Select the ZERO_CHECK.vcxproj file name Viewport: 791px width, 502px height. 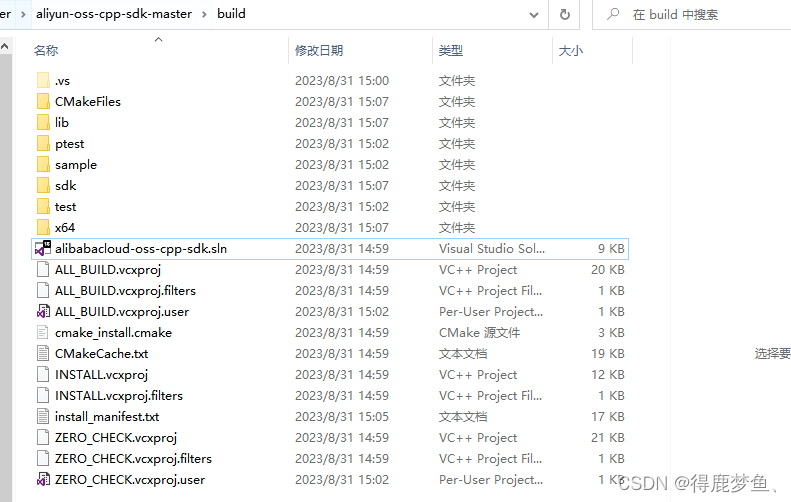click(116, 438)
